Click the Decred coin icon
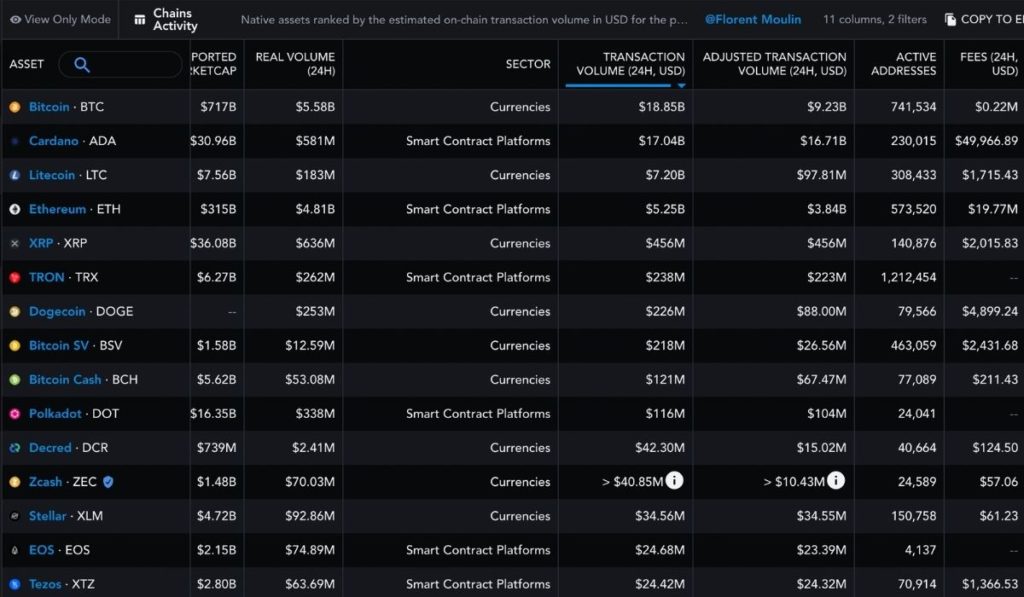 click(14, 447)
